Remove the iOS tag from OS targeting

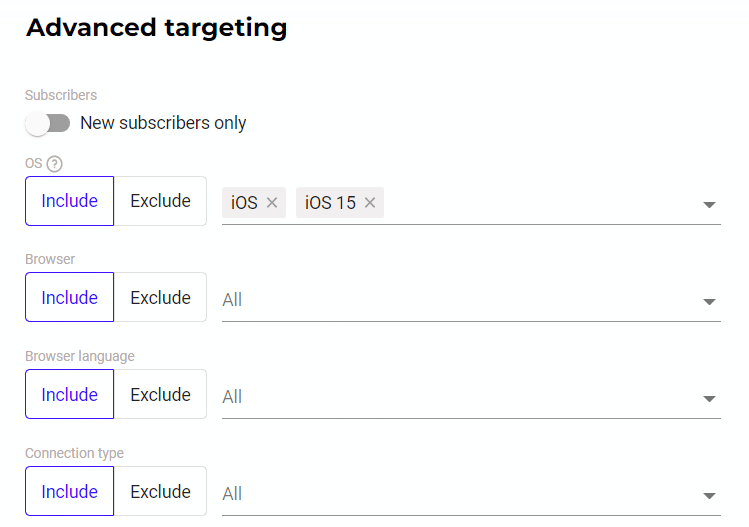pyautogui.click(x=272, y=203)
